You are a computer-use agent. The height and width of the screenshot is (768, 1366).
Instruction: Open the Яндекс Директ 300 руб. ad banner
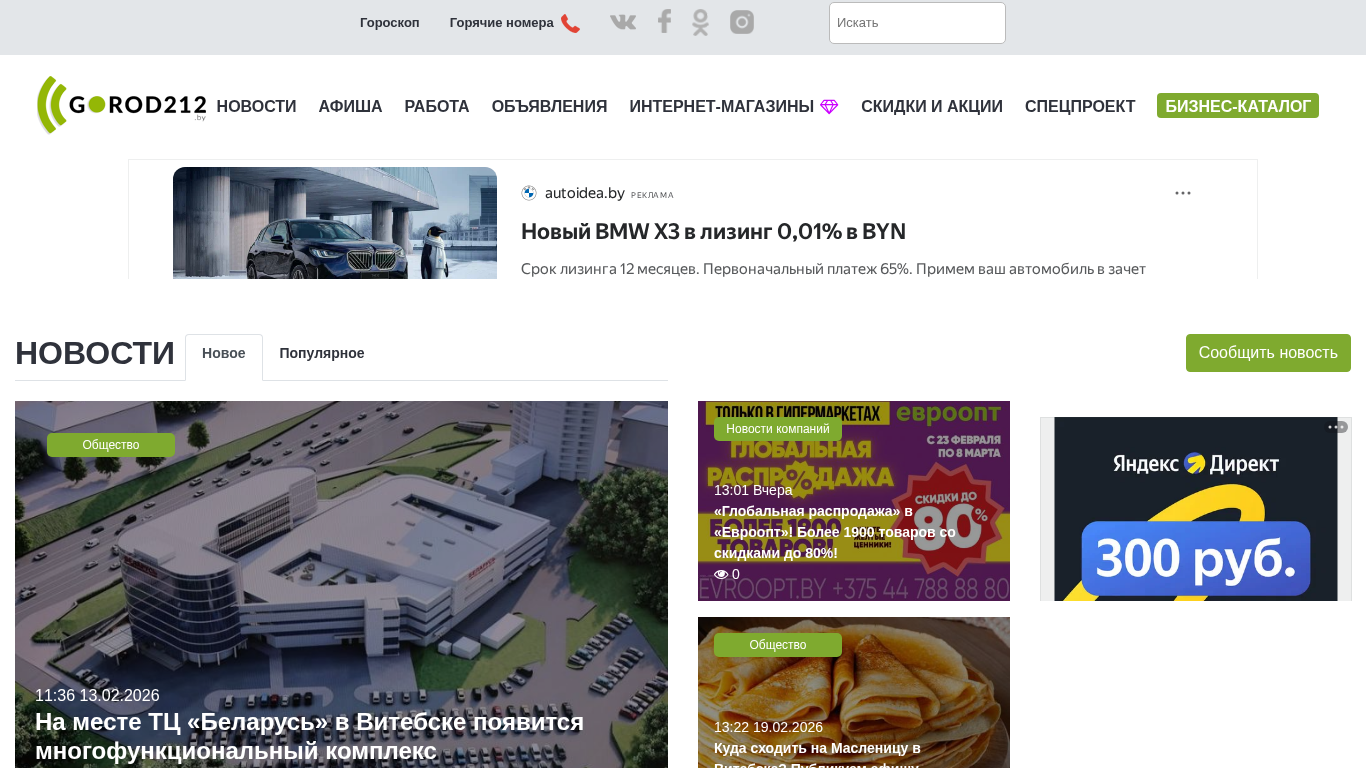tap(1196, 509)
